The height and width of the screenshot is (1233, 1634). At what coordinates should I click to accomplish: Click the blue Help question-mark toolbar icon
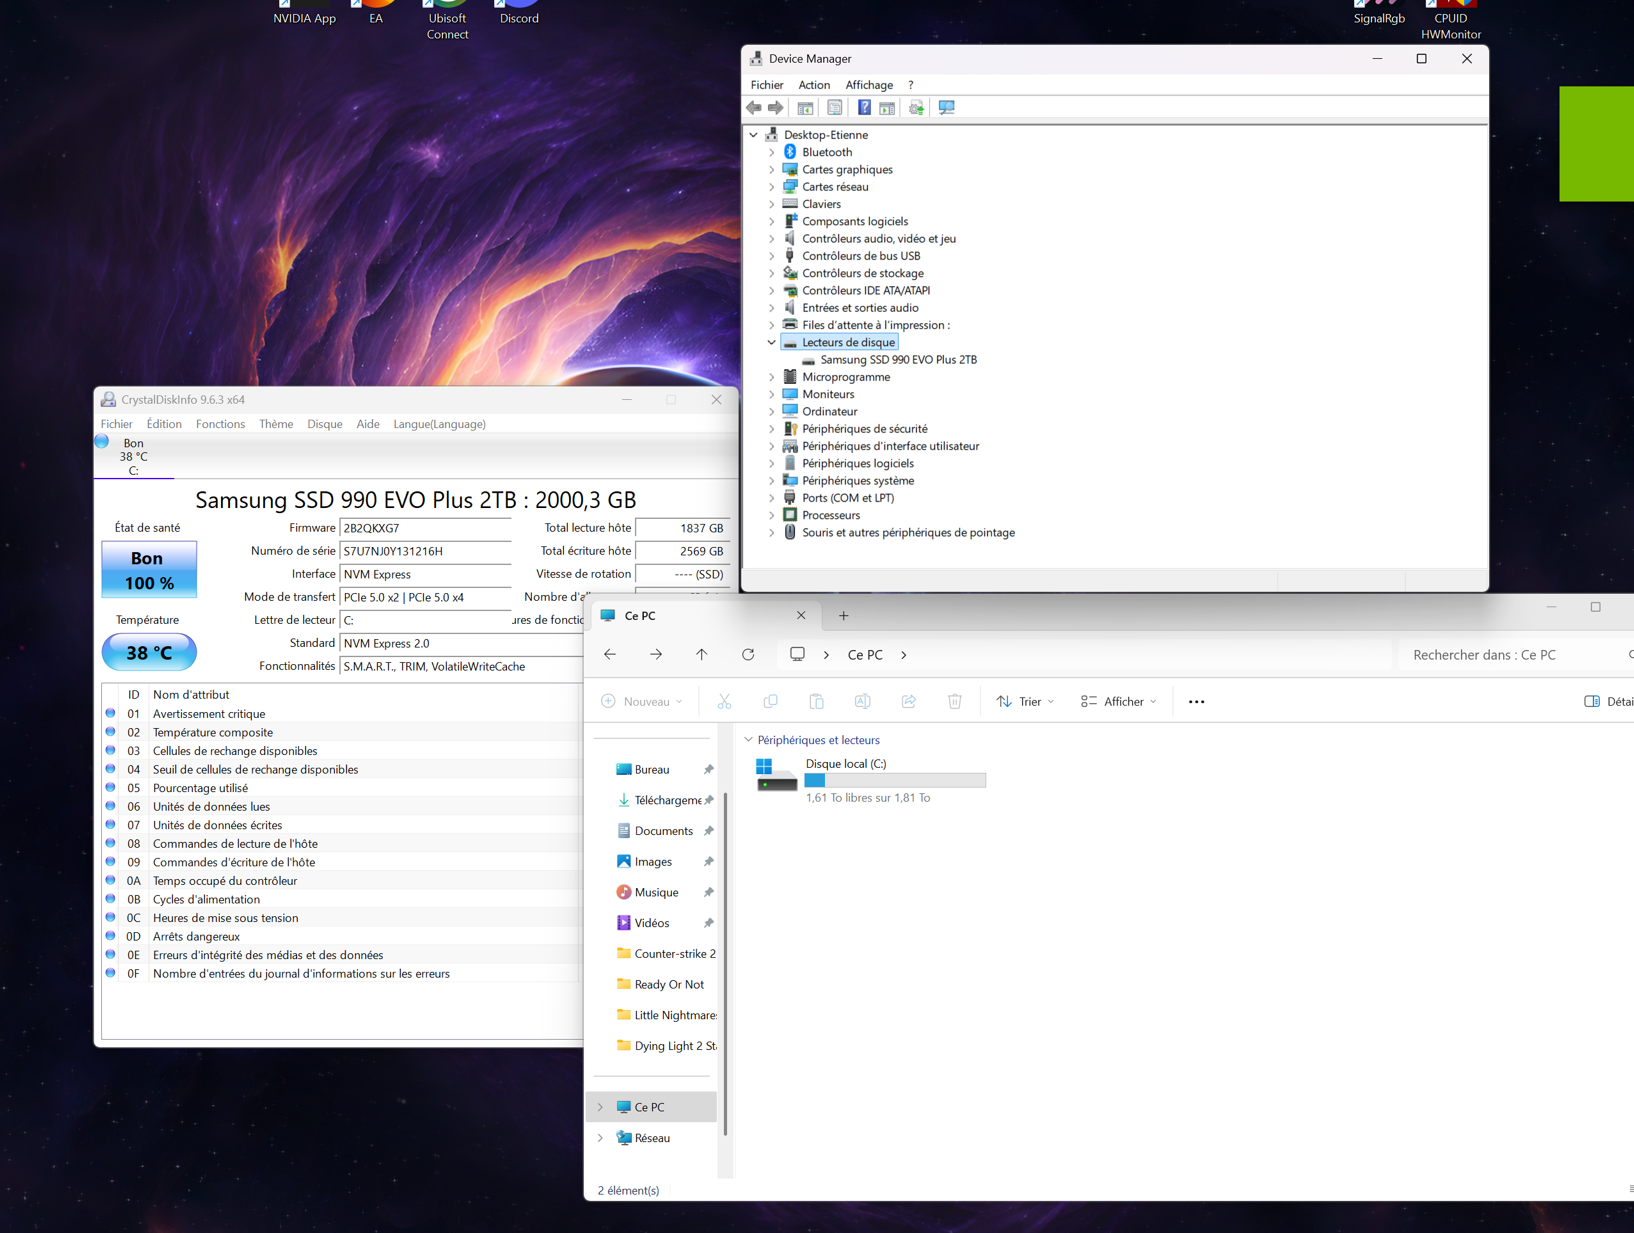(x=864, y=108)
